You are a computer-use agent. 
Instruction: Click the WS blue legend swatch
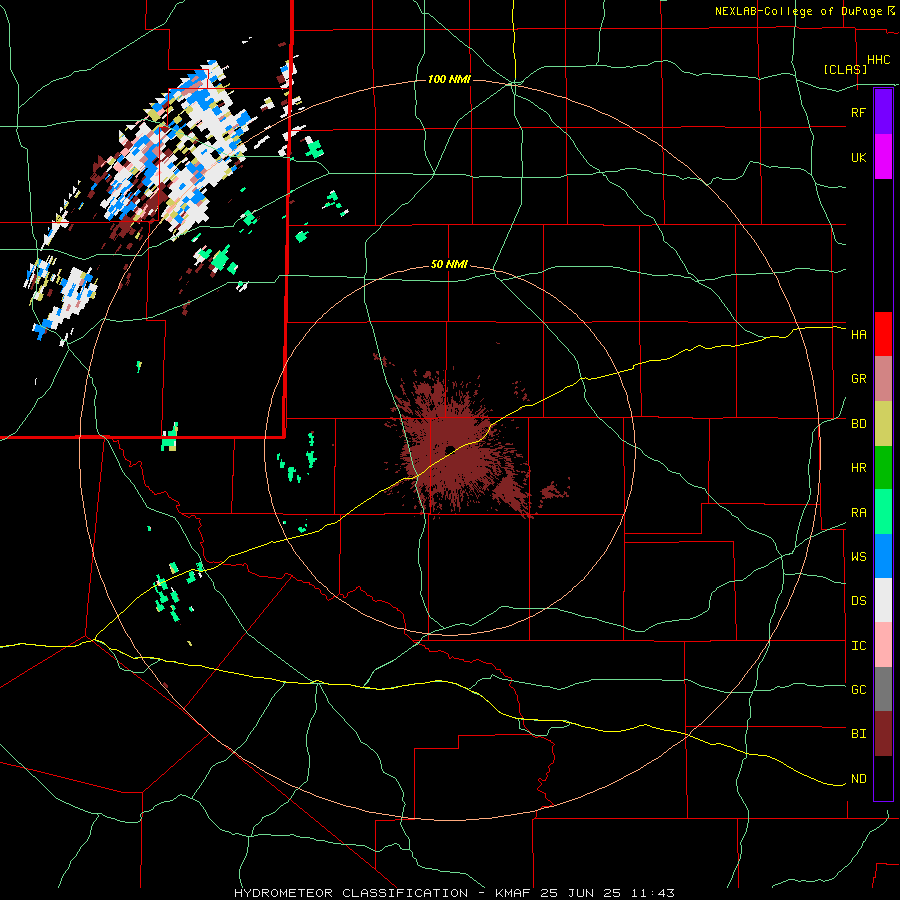(x=883, y=556)
